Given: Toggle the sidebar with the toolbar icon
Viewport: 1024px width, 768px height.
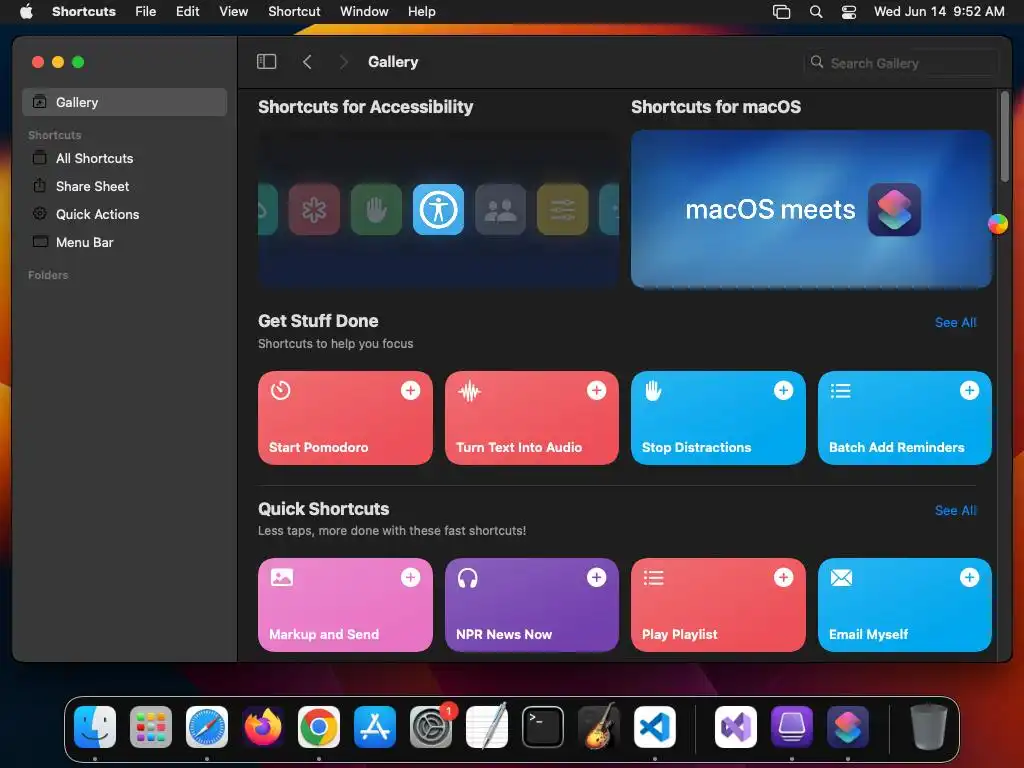Looking at the screenshot, I should [266, 62].
